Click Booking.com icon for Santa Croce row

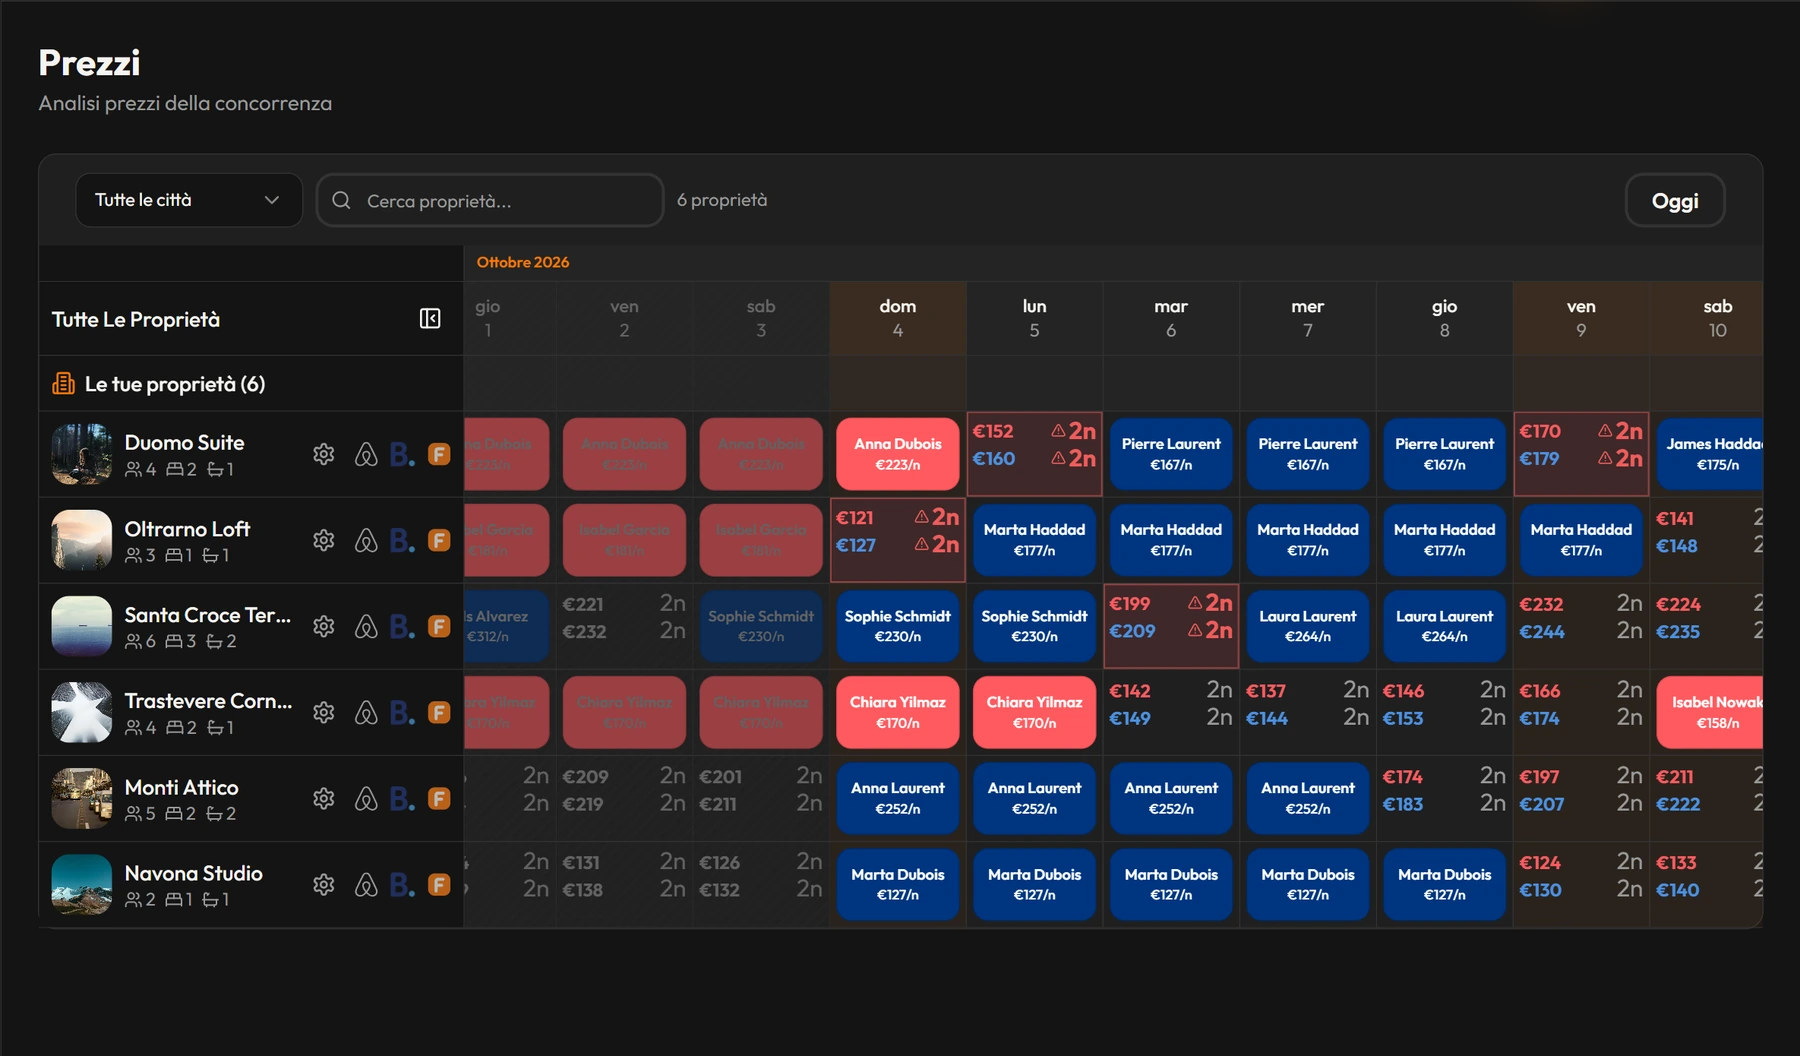click(x=402, y=627)
